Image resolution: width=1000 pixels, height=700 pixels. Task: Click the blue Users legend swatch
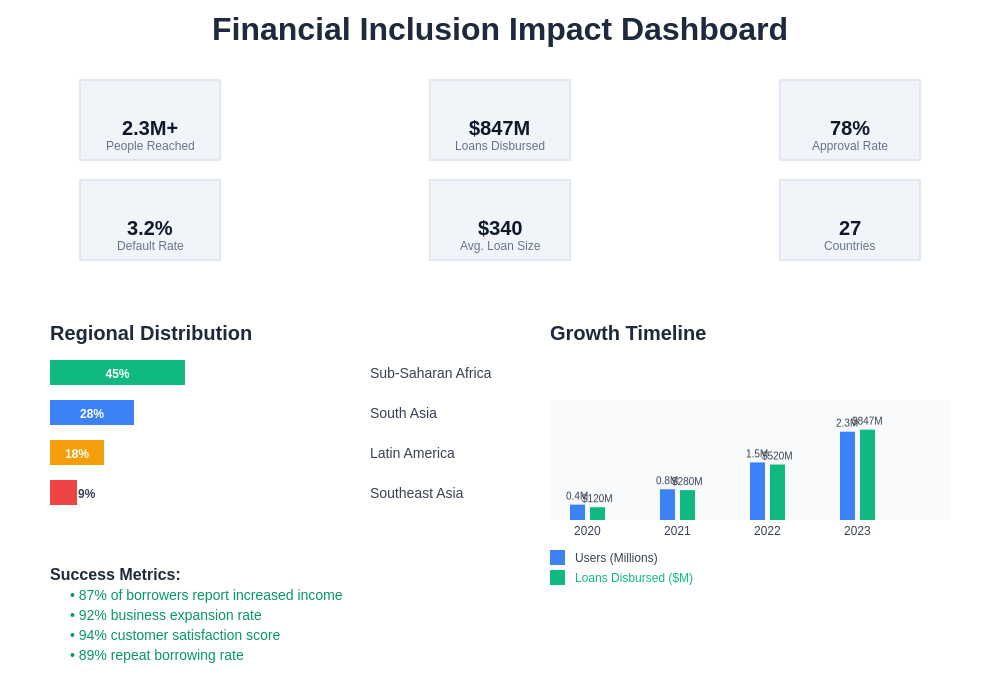(x=557, y=558)
